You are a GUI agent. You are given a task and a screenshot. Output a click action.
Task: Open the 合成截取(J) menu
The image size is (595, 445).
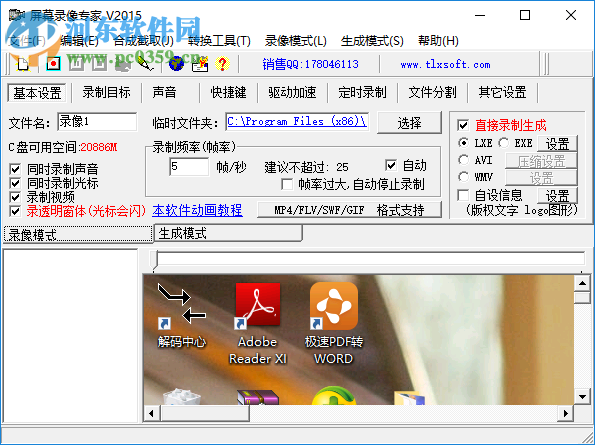click(x=143, y=41)
